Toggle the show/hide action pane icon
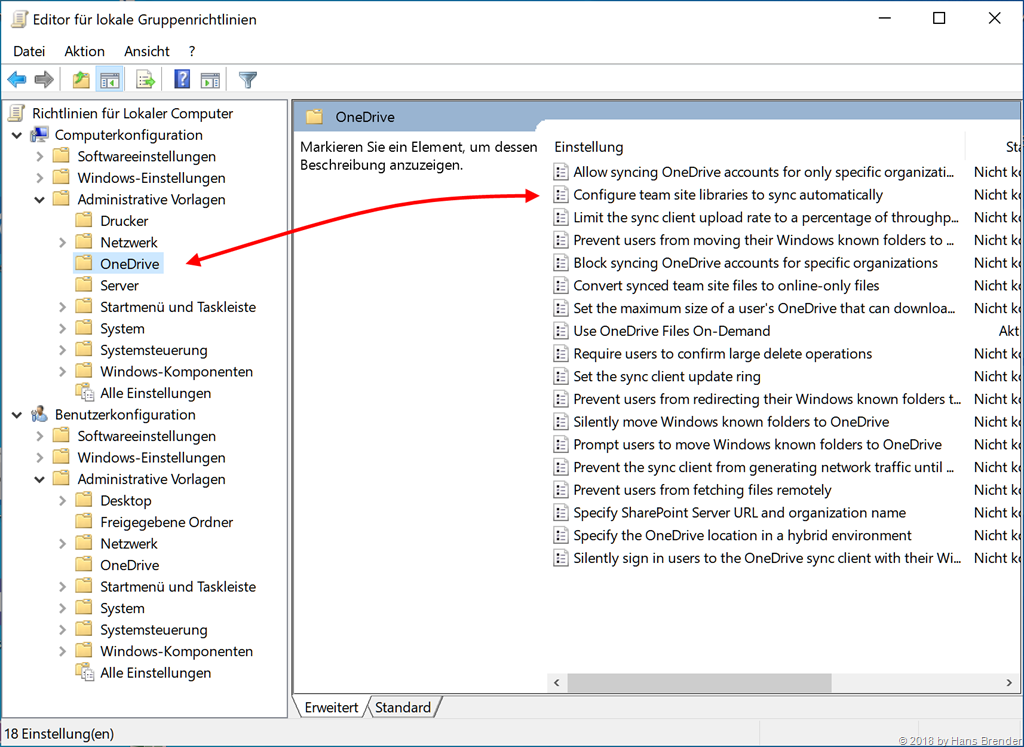 point(210,80)
